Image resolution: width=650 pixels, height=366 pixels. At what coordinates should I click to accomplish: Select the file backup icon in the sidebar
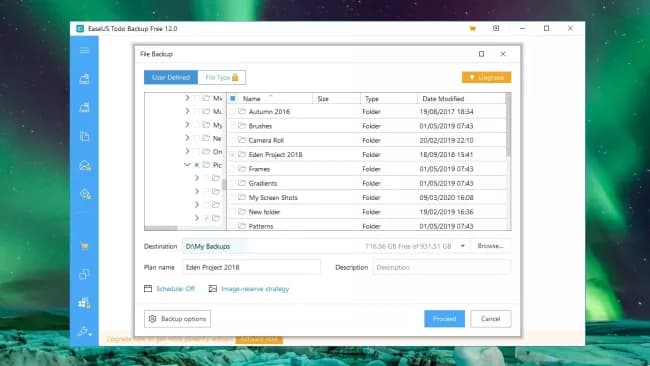[84, 136]
